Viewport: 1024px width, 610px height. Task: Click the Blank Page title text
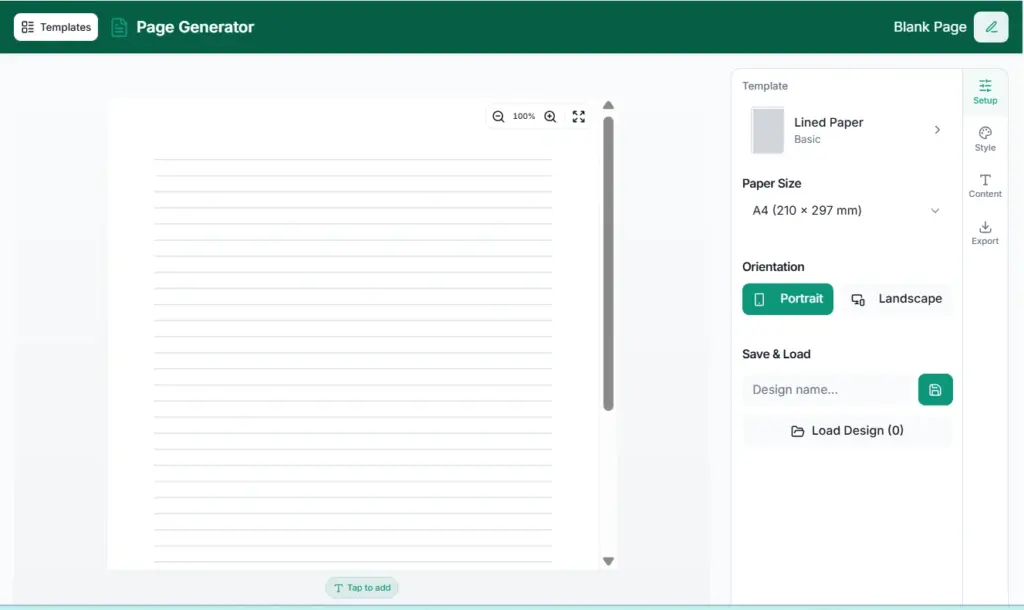pos(929,27)
